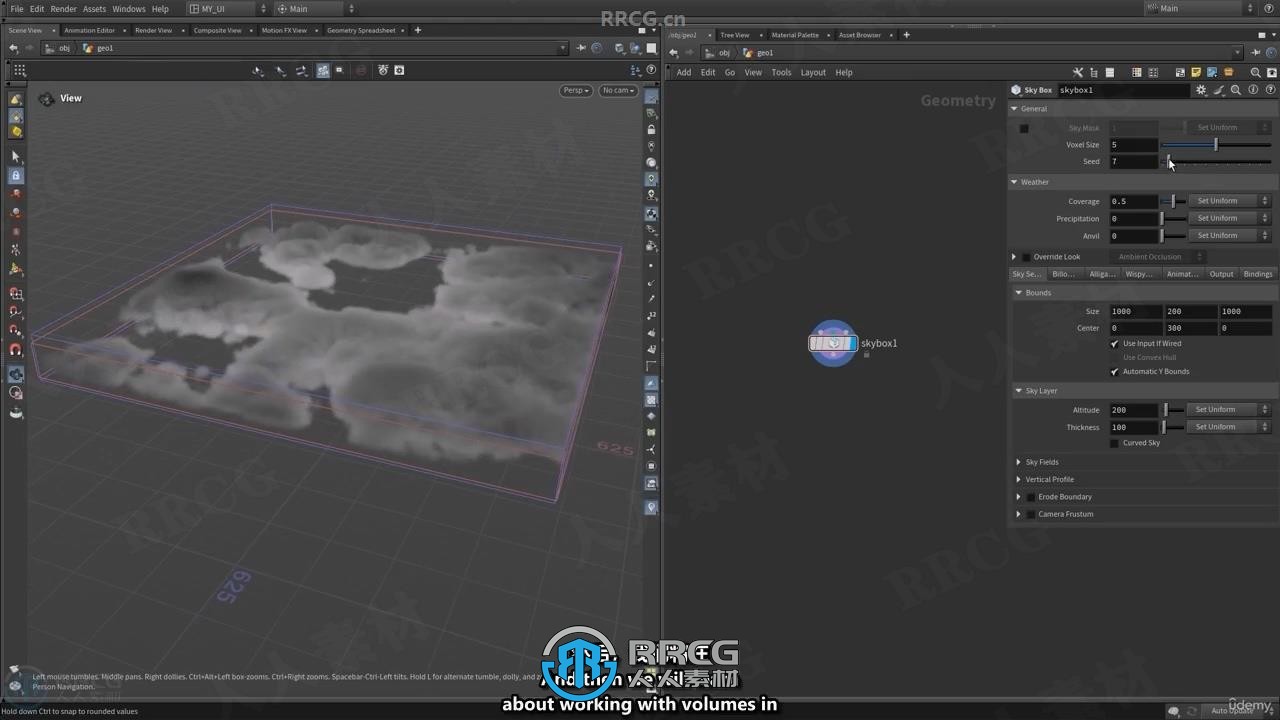This screenshot has width=1280, height=720.
Task: Click the Sky Box node type icon
Action: pos(1016,90)
